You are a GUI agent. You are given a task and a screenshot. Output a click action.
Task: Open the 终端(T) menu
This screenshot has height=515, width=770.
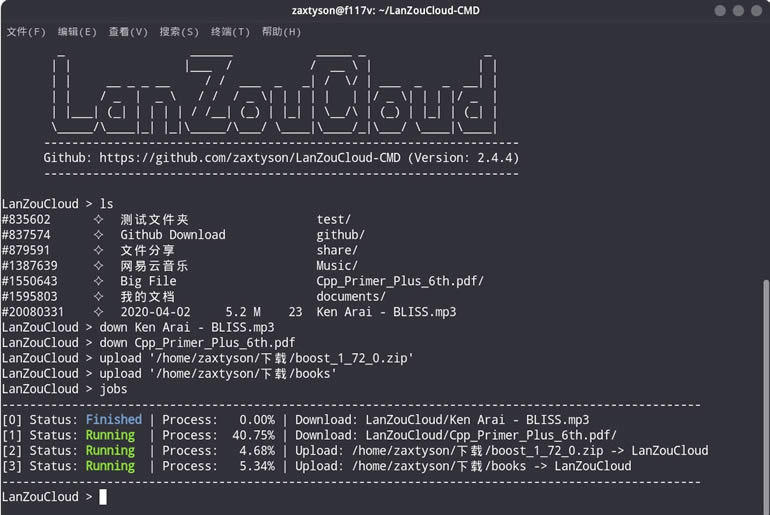pos(230,32)
